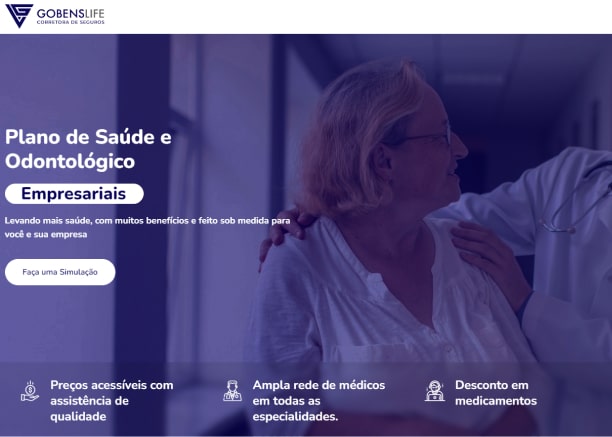Select the Empresariais pill label

74,194
